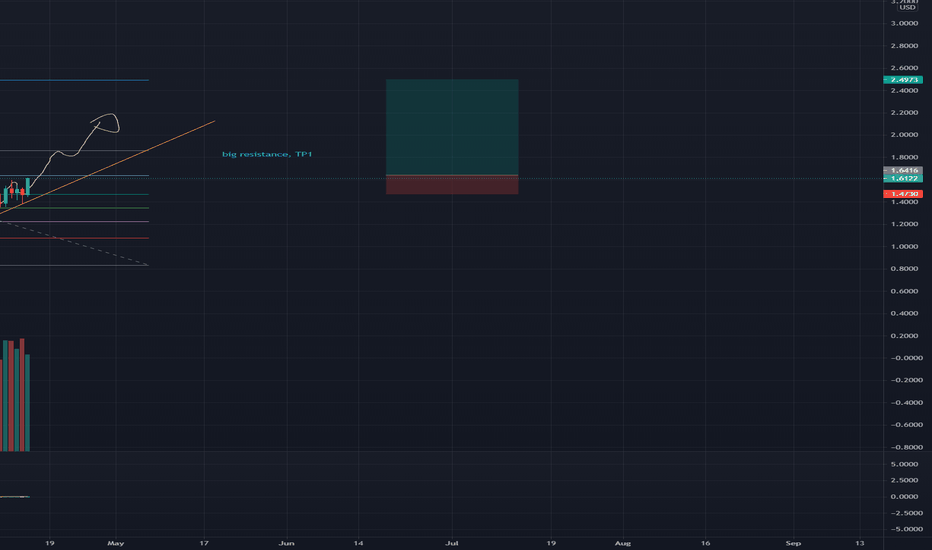932x550 pixels.
Task: Click the 3.0000 price axis label
Action: tap(904, 23)
